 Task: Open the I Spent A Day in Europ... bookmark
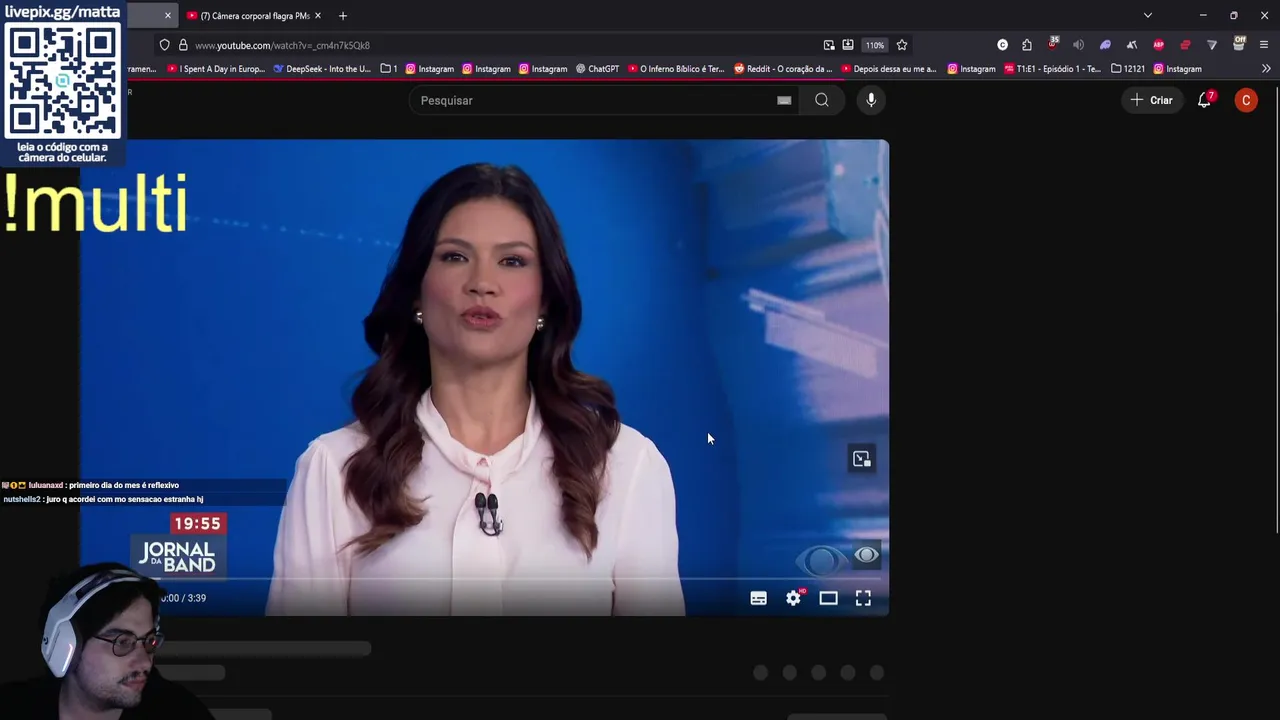(x=216, y=69)
